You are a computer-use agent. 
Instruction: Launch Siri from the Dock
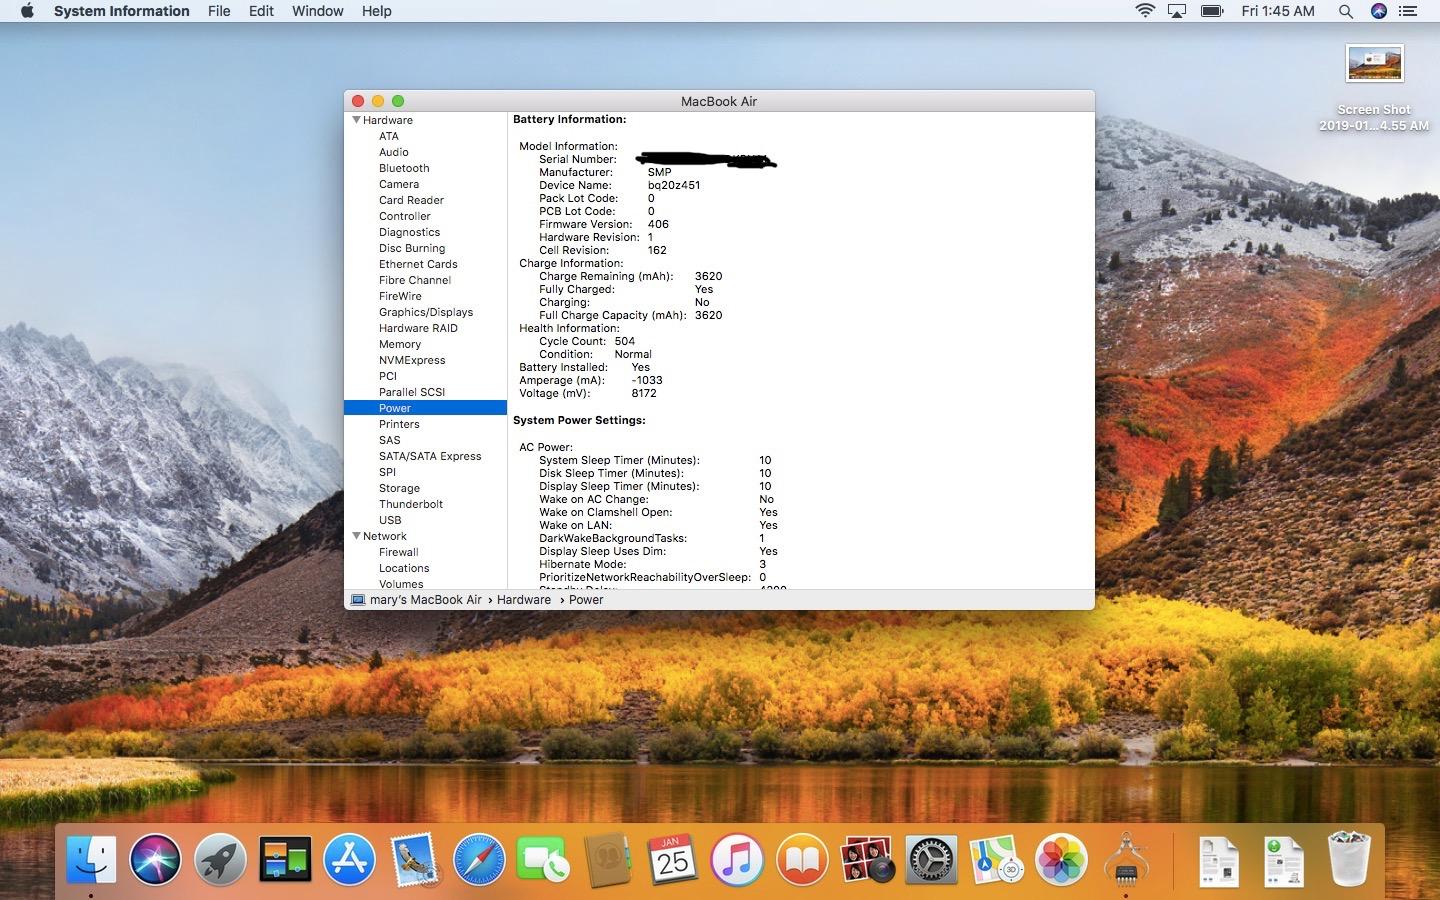155,859
